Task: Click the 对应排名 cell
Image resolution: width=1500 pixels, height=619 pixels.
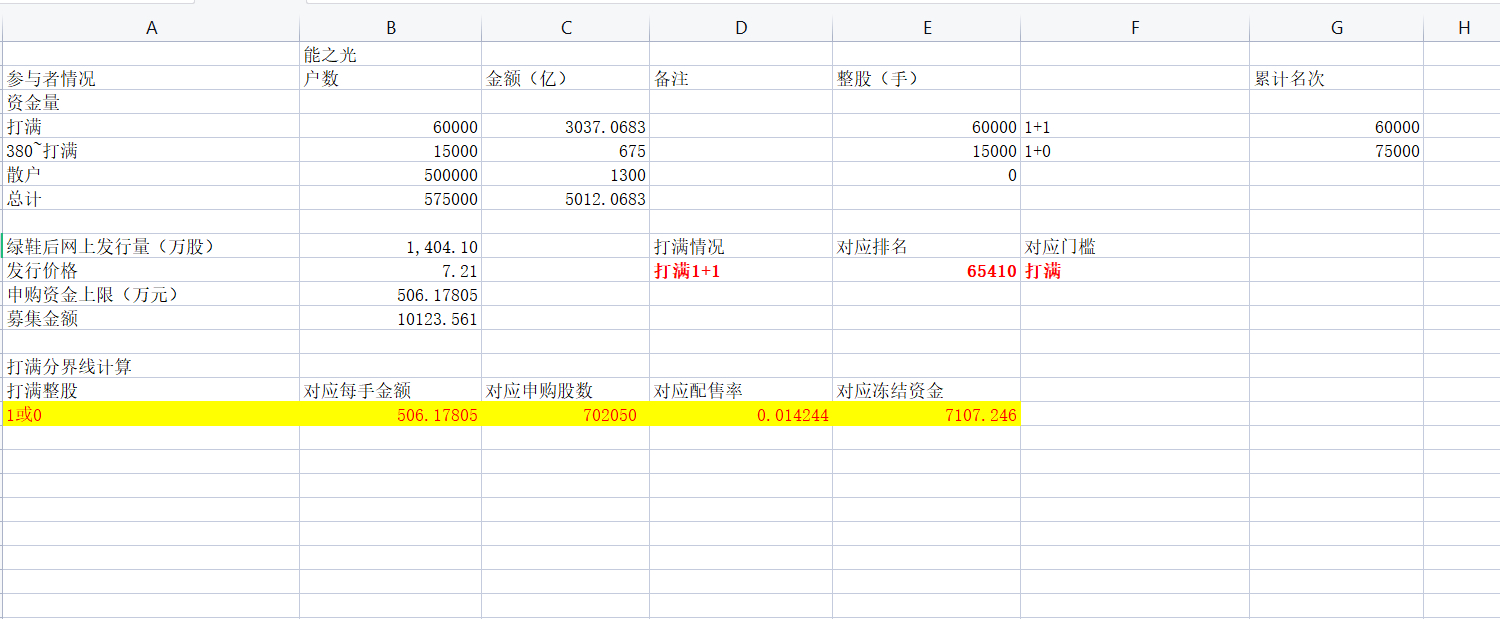Action: (x=927, y=247)
